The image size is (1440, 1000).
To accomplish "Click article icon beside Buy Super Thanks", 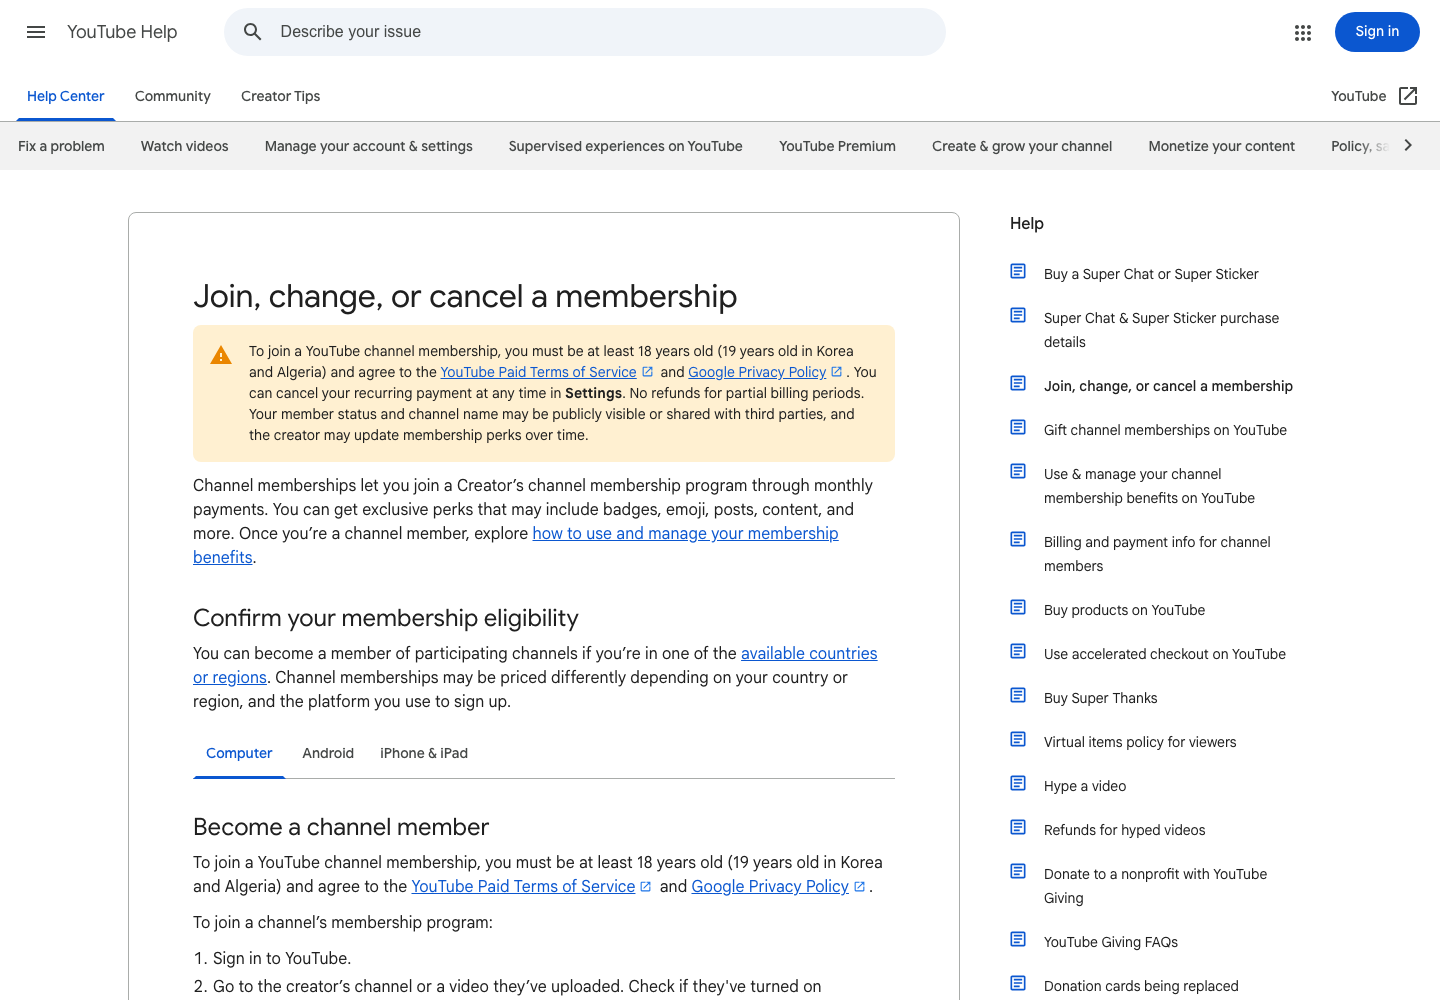I will [x=1018, y=695].
